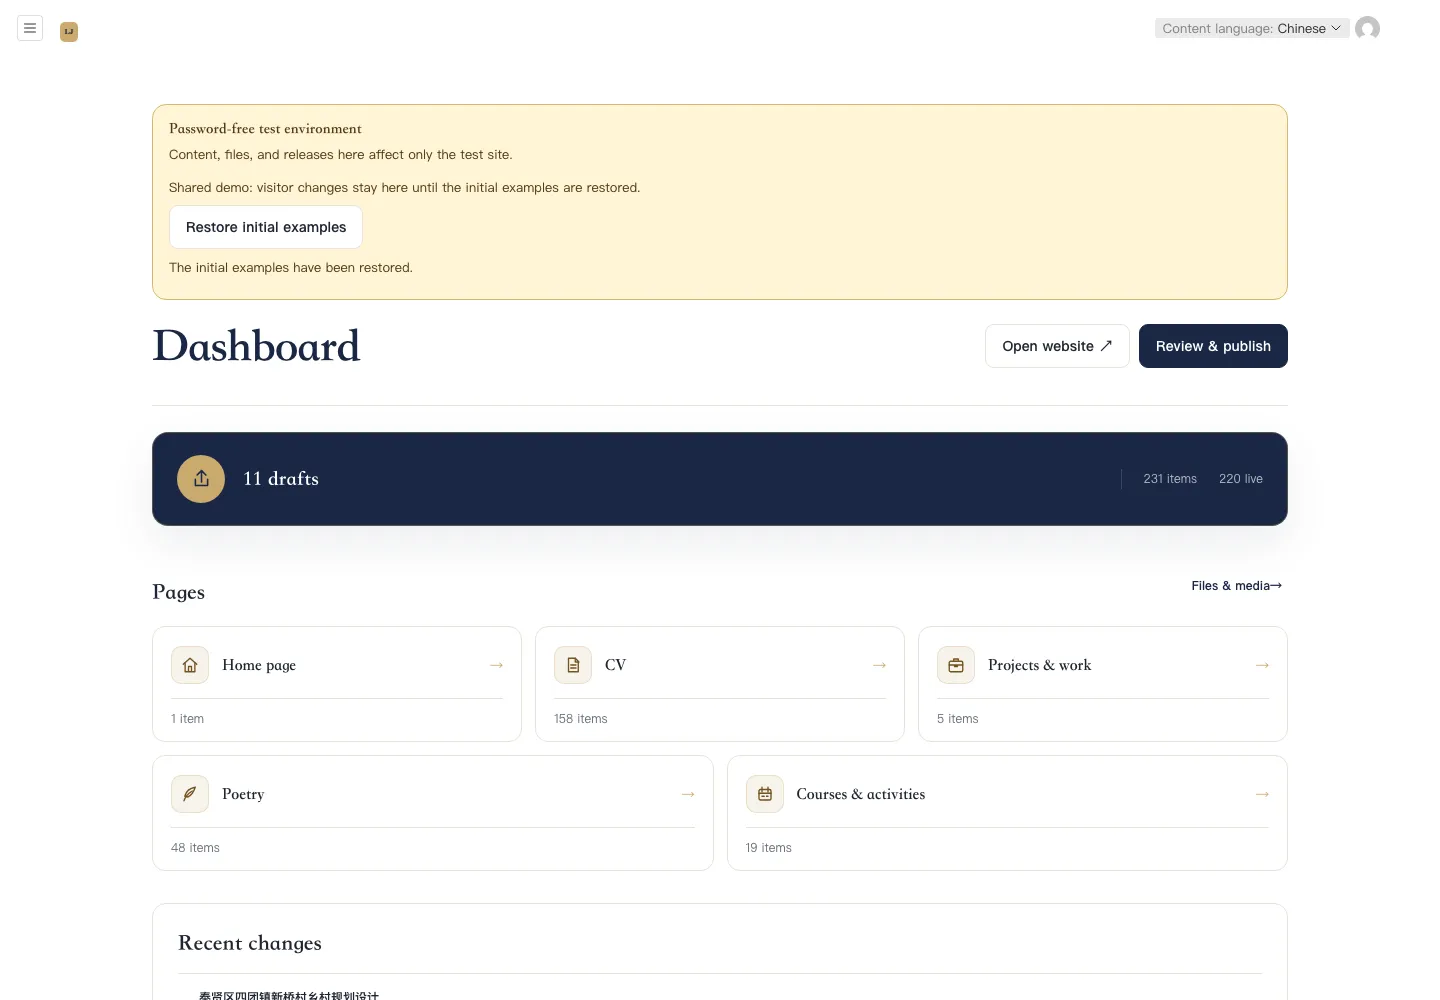Image resolution: width=1440 pixels, height=1000 pixels.
Task: Click Review & publish button
Action: pos(1213,346)
